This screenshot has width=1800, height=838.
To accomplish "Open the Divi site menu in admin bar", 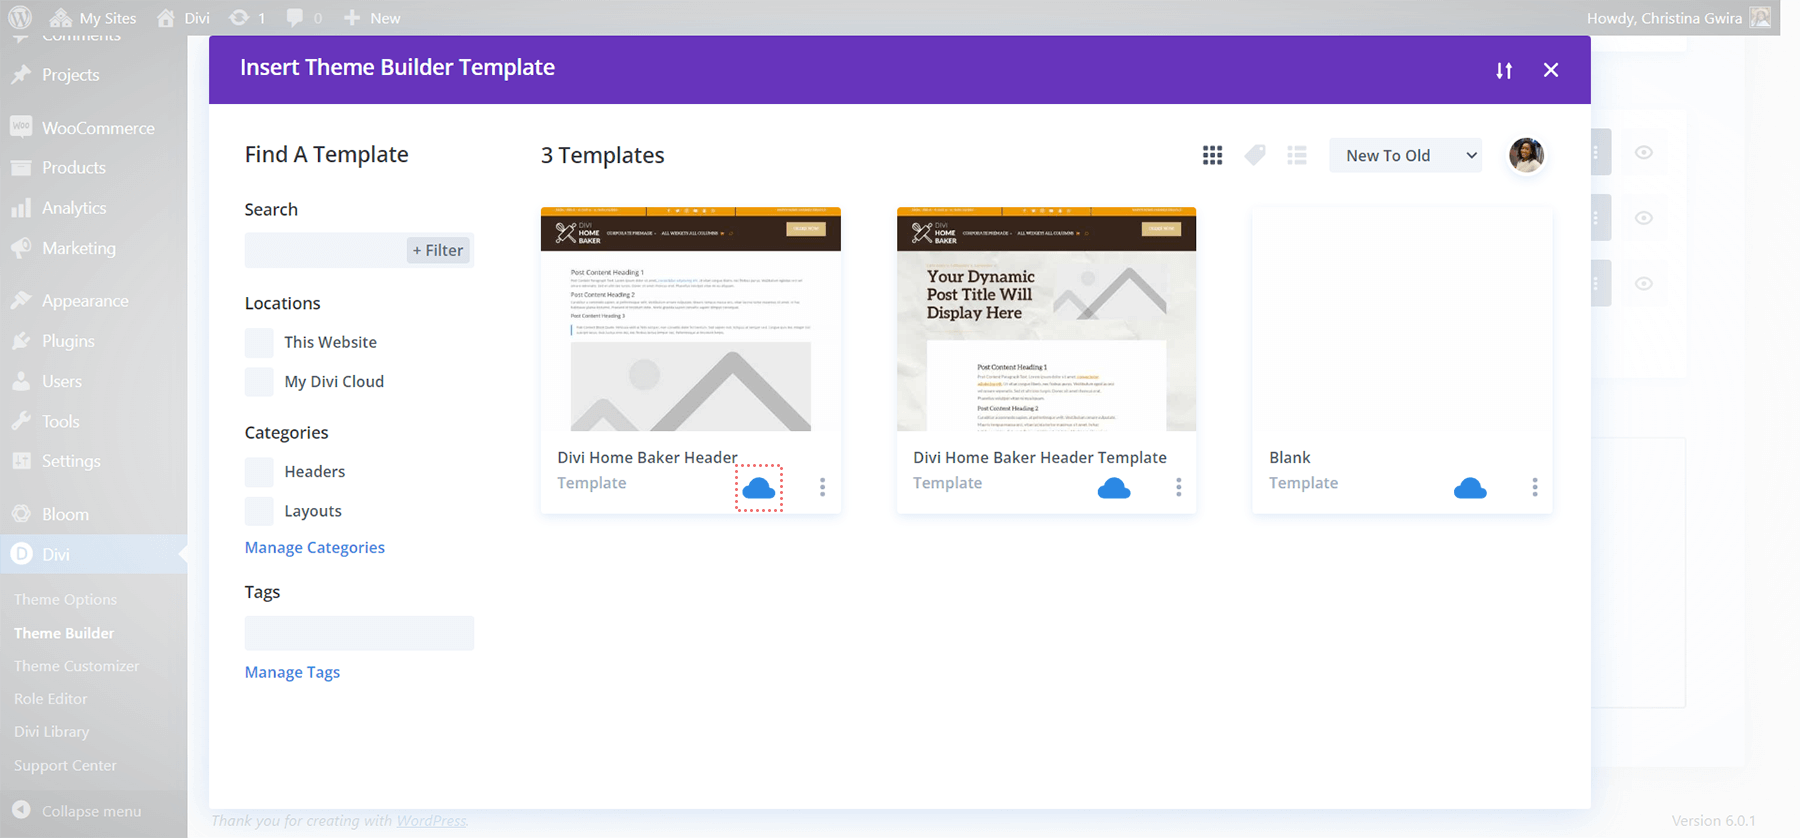I will pyautogui.click(x=183, y=18).
